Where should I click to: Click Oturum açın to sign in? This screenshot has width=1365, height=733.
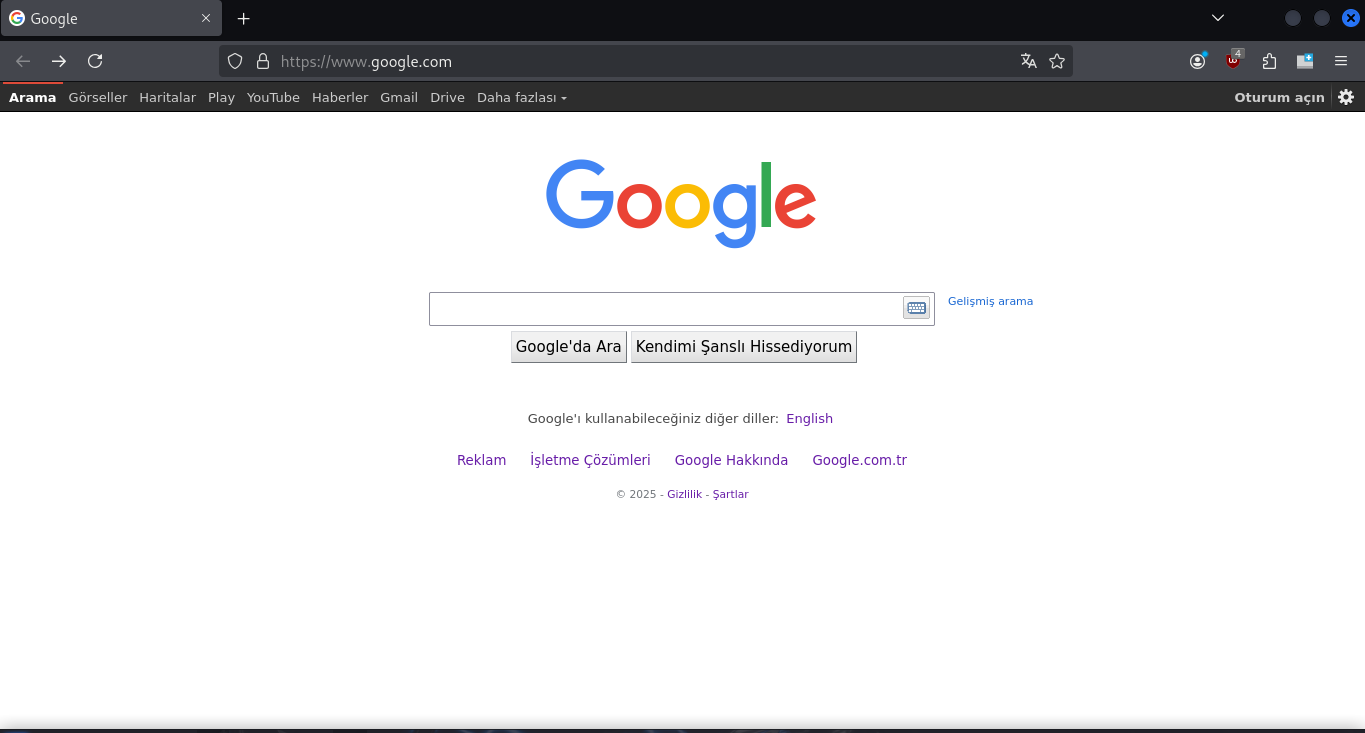click(x=1279, y=97)
